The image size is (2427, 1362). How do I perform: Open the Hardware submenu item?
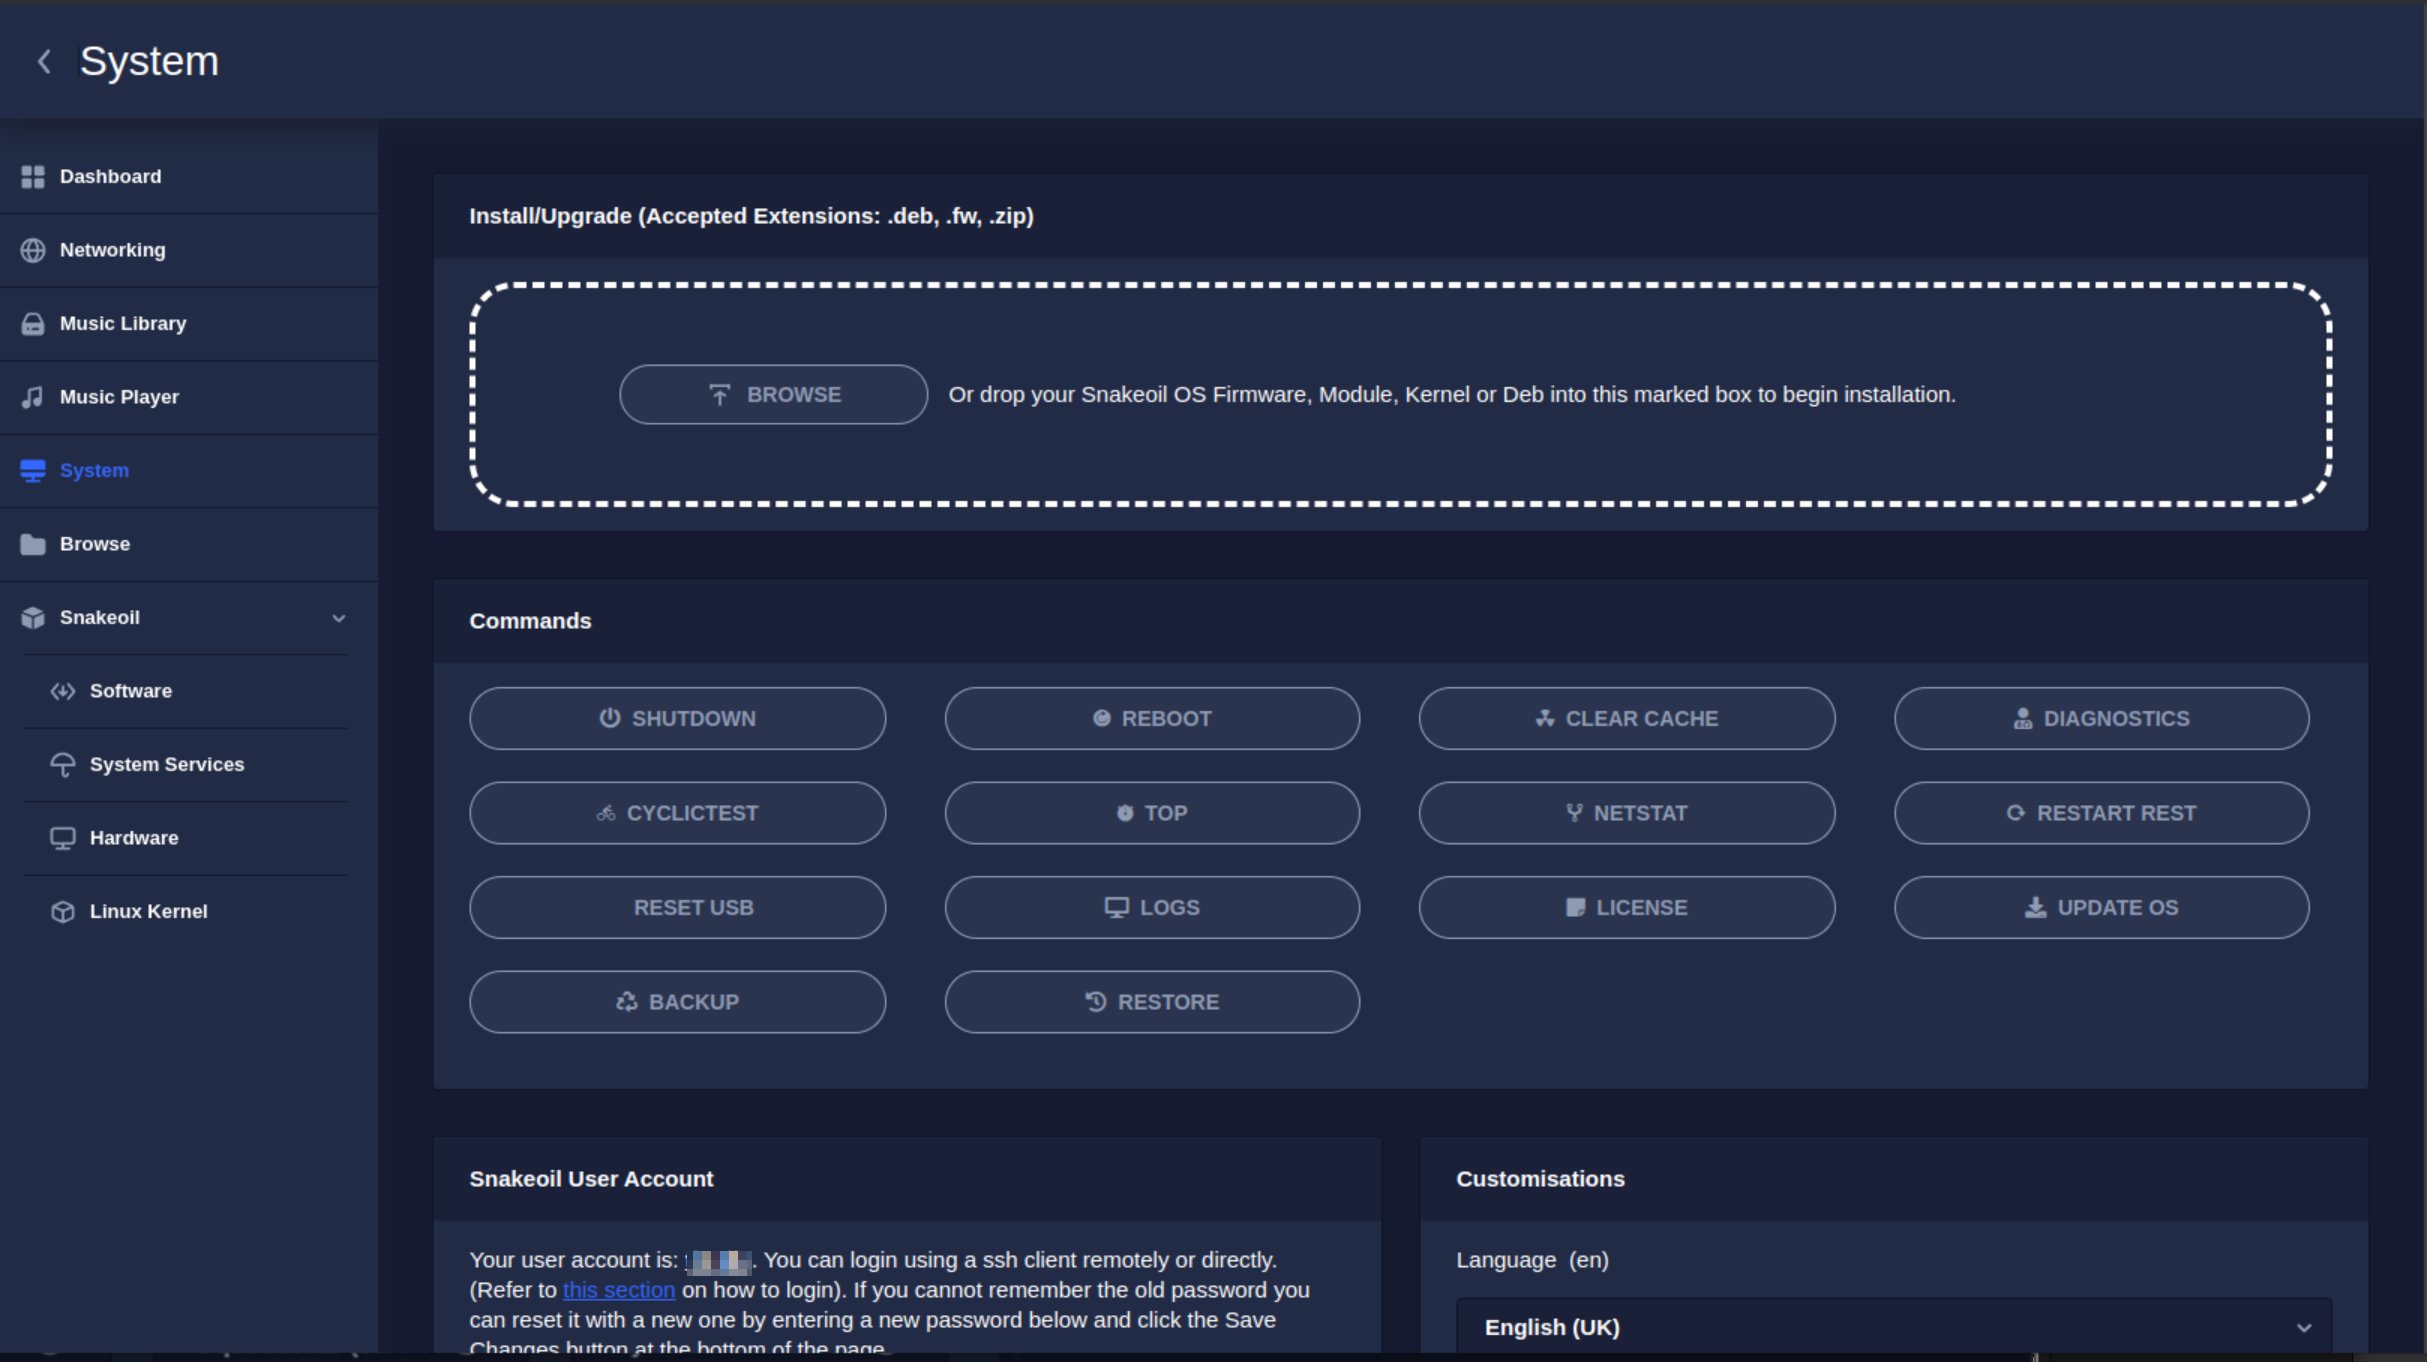coord(186,838)
